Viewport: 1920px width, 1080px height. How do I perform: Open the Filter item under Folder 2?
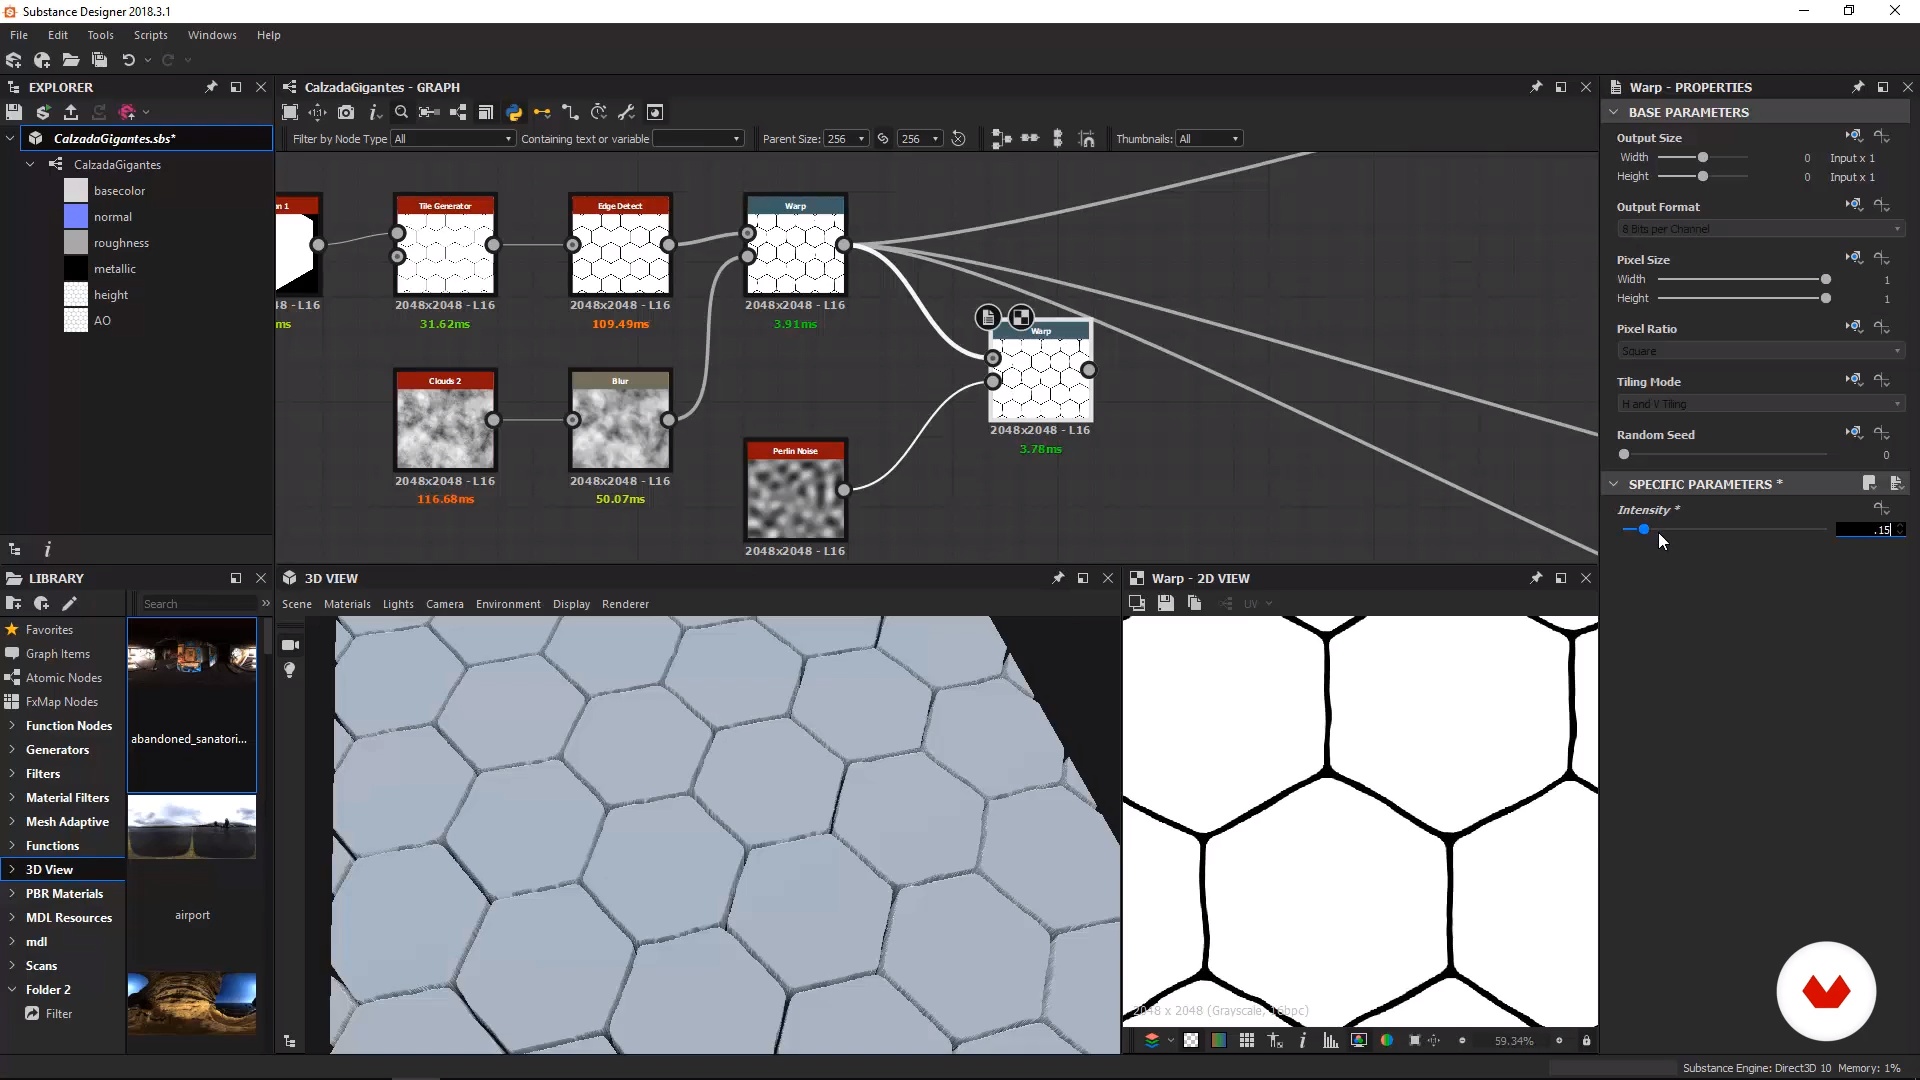point(59,1013)
